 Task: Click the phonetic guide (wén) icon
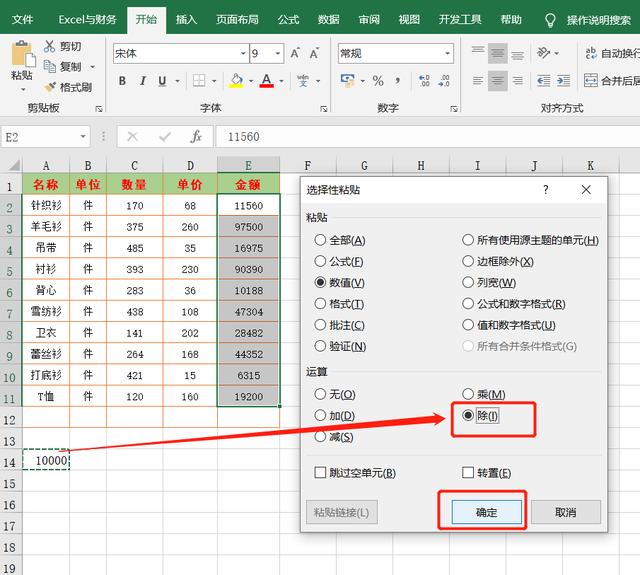[x=303, y=81]
